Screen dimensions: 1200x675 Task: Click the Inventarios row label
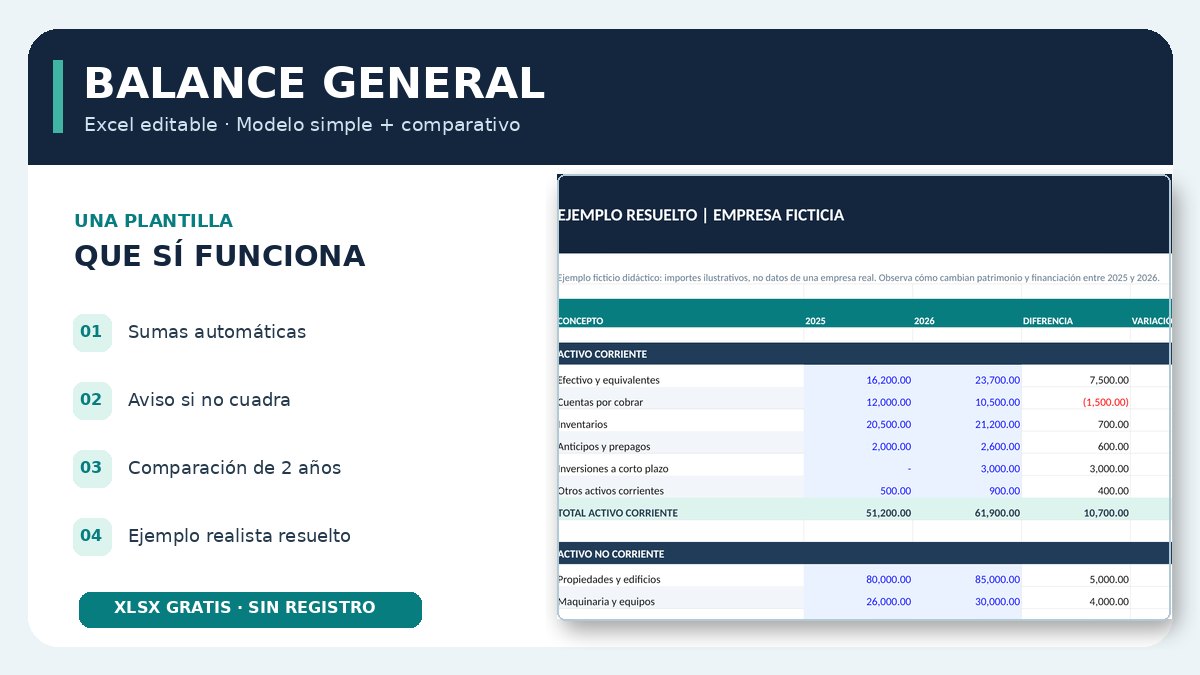click(x=582, y=424)
